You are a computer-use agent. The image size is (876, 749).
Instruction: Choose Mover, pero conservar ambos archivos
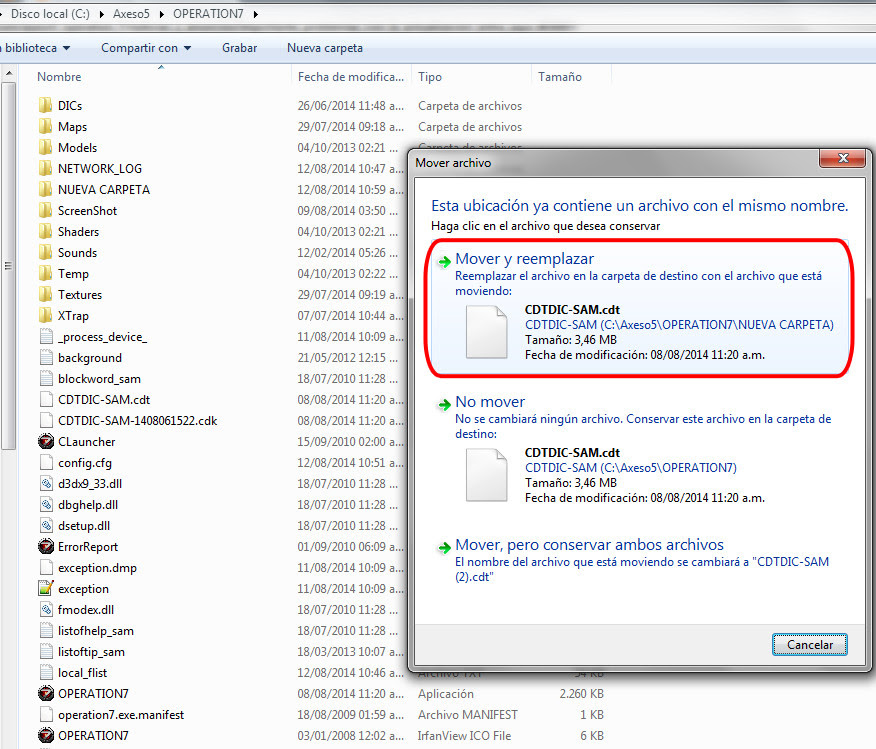click(640, 560)
